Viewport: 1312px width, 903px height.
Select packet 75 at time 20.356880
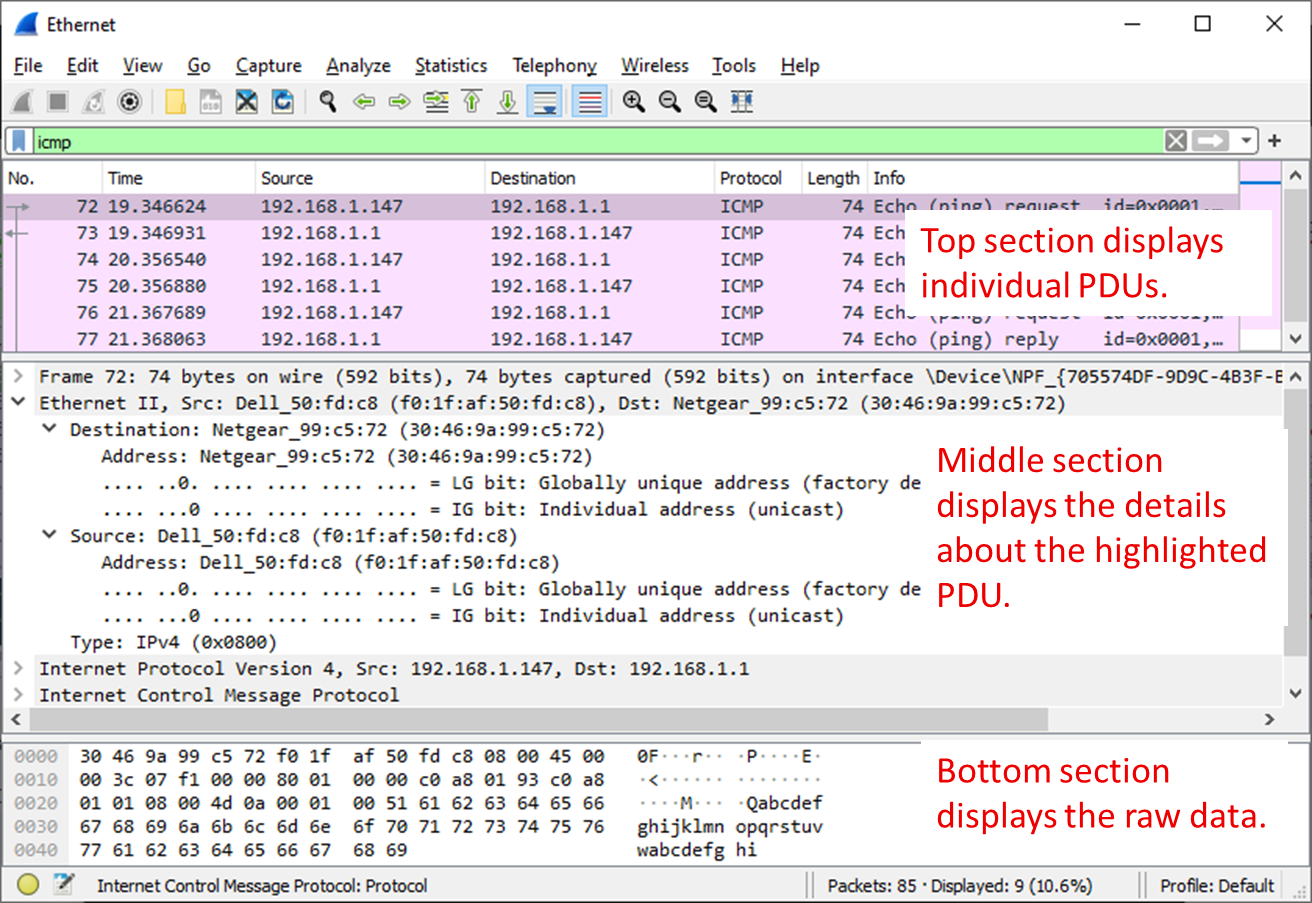point(620,286)
